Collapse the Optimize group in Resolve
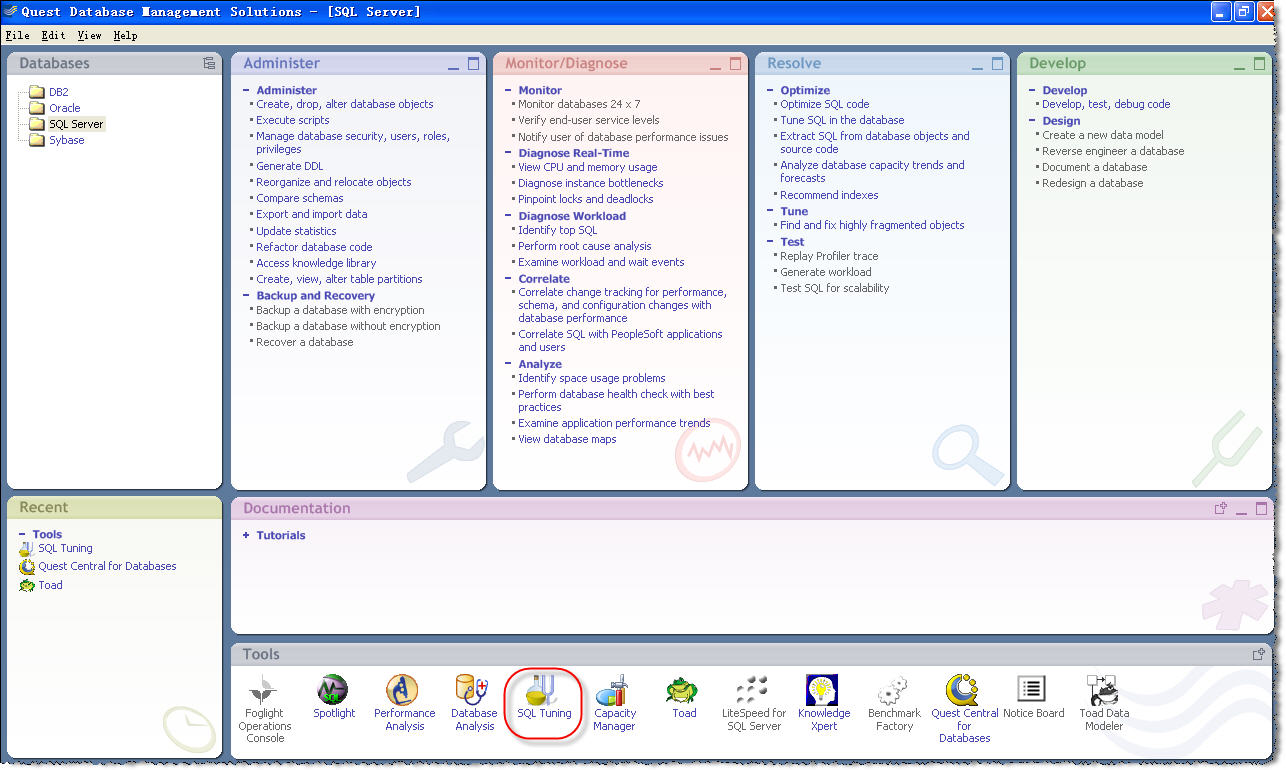Screen dimensions: 1286x770 click(771, 90)
